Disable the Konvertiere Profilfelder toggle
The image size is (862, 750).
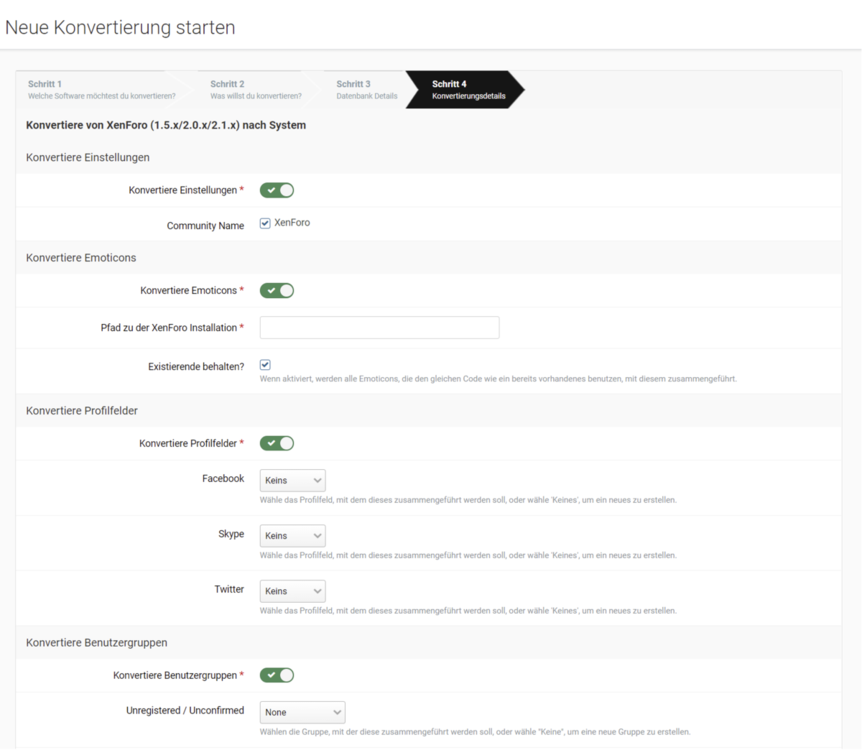pyautogui.click(x=277, y=443)
